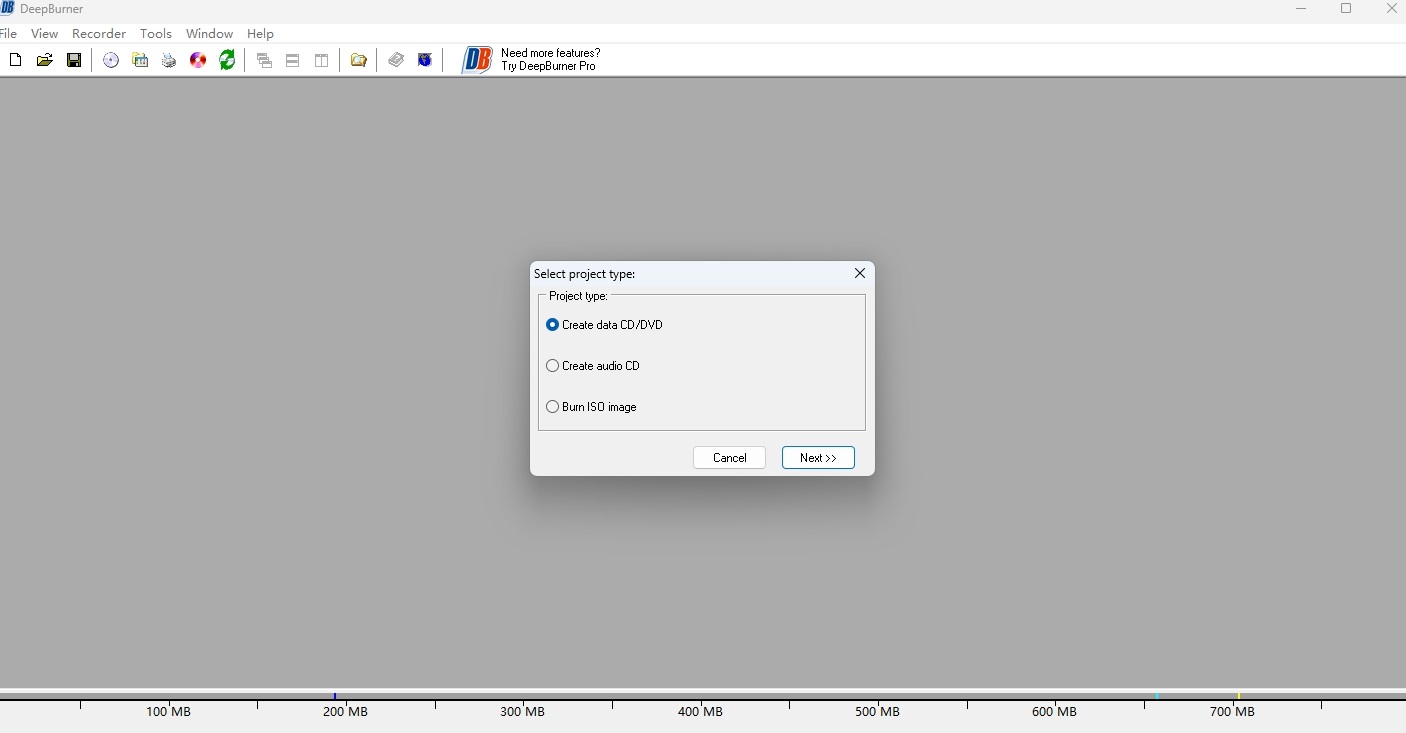Click the printer icon in toolbar
1406x733 pixels.
pos(169,60)
